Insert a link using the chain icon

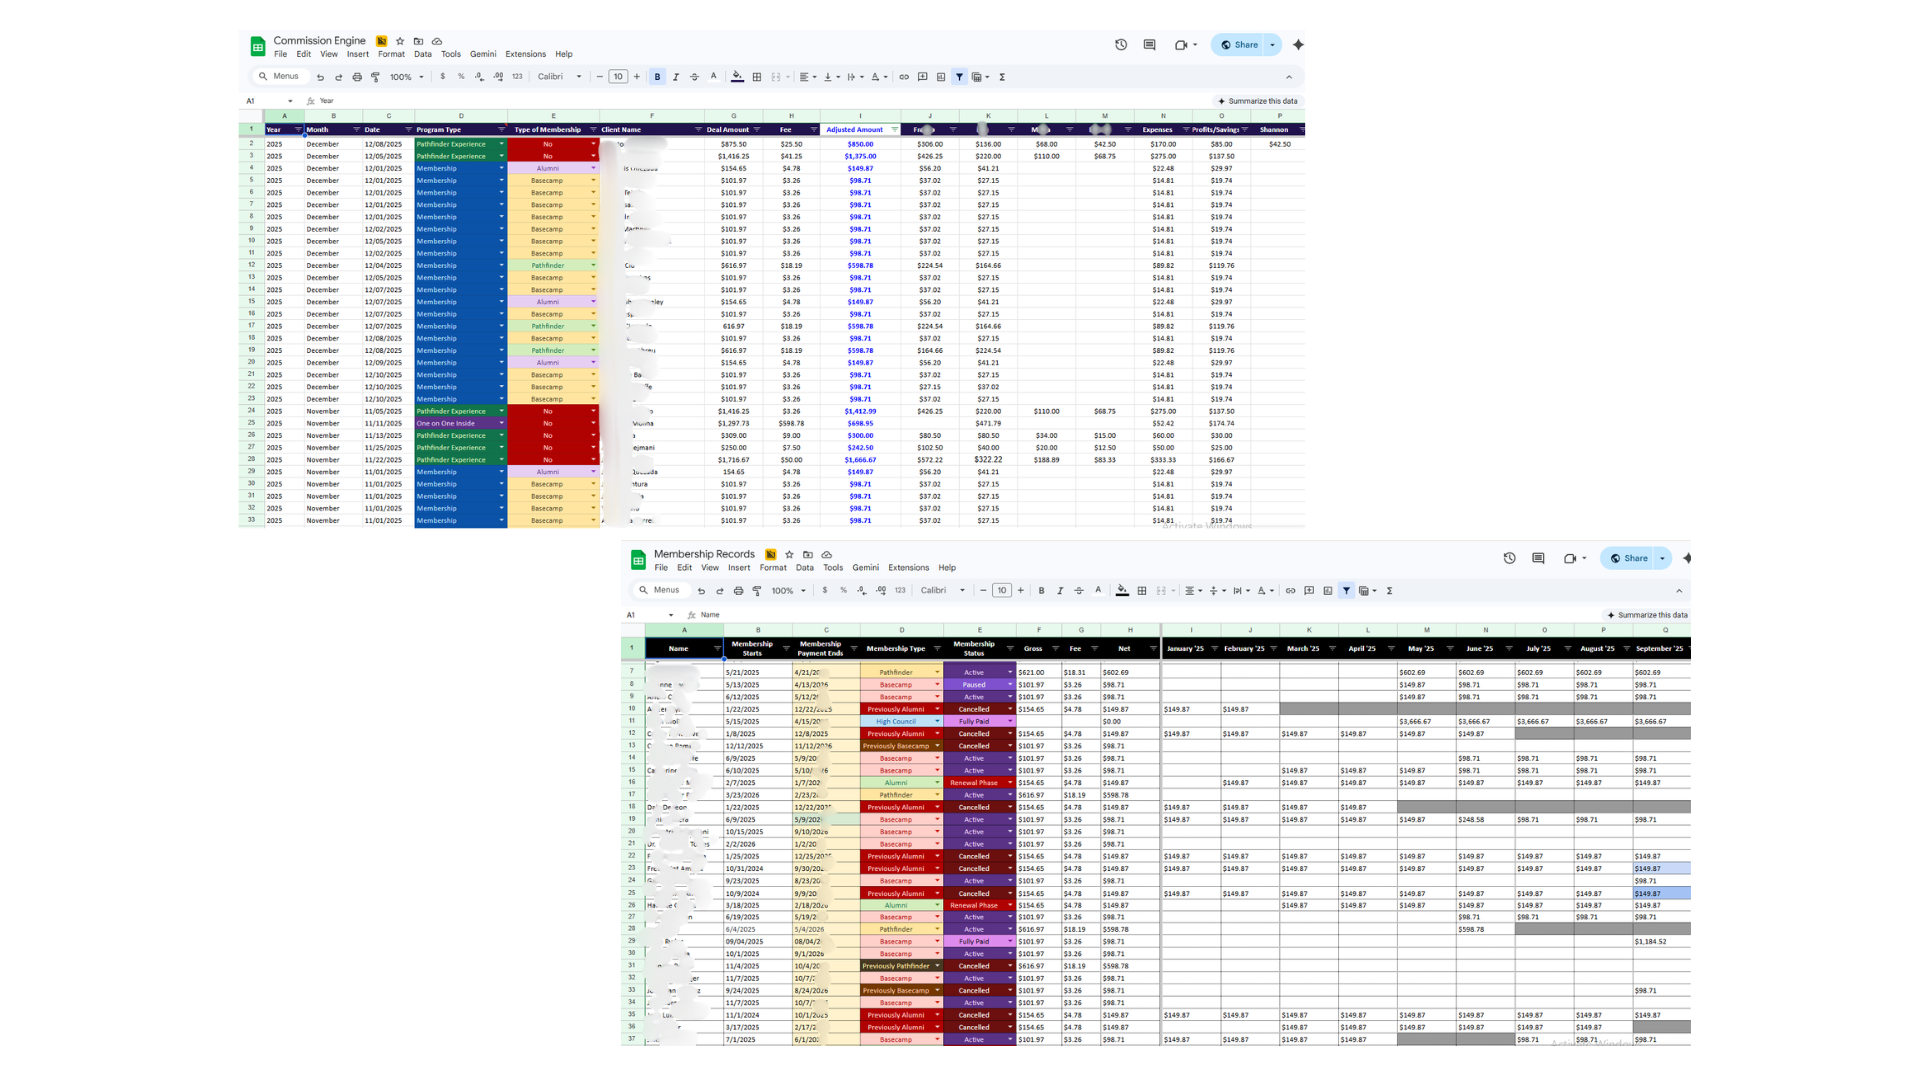pos(903,76)
